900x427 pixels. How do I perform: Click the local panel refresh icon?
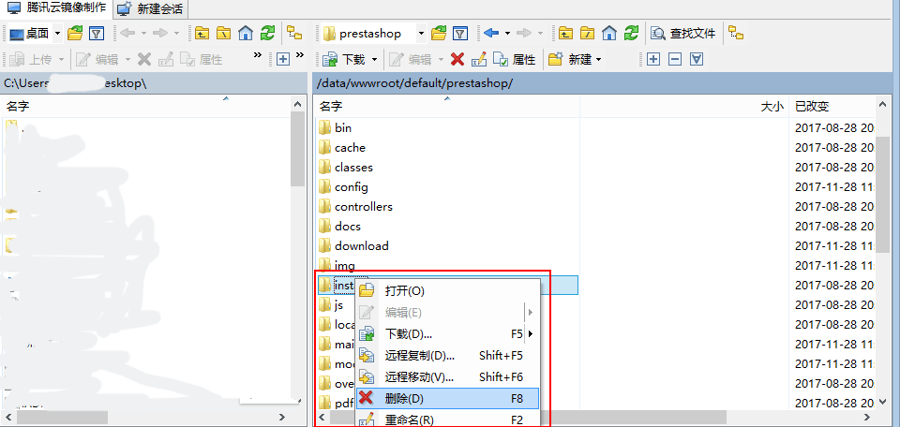(x=268, y=34)
